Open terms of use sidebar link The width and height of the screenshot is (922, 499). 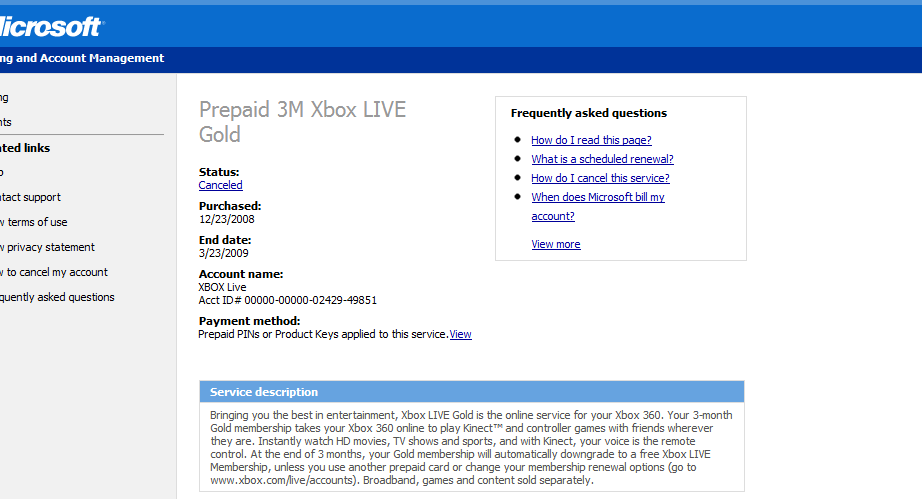[34, 222]
